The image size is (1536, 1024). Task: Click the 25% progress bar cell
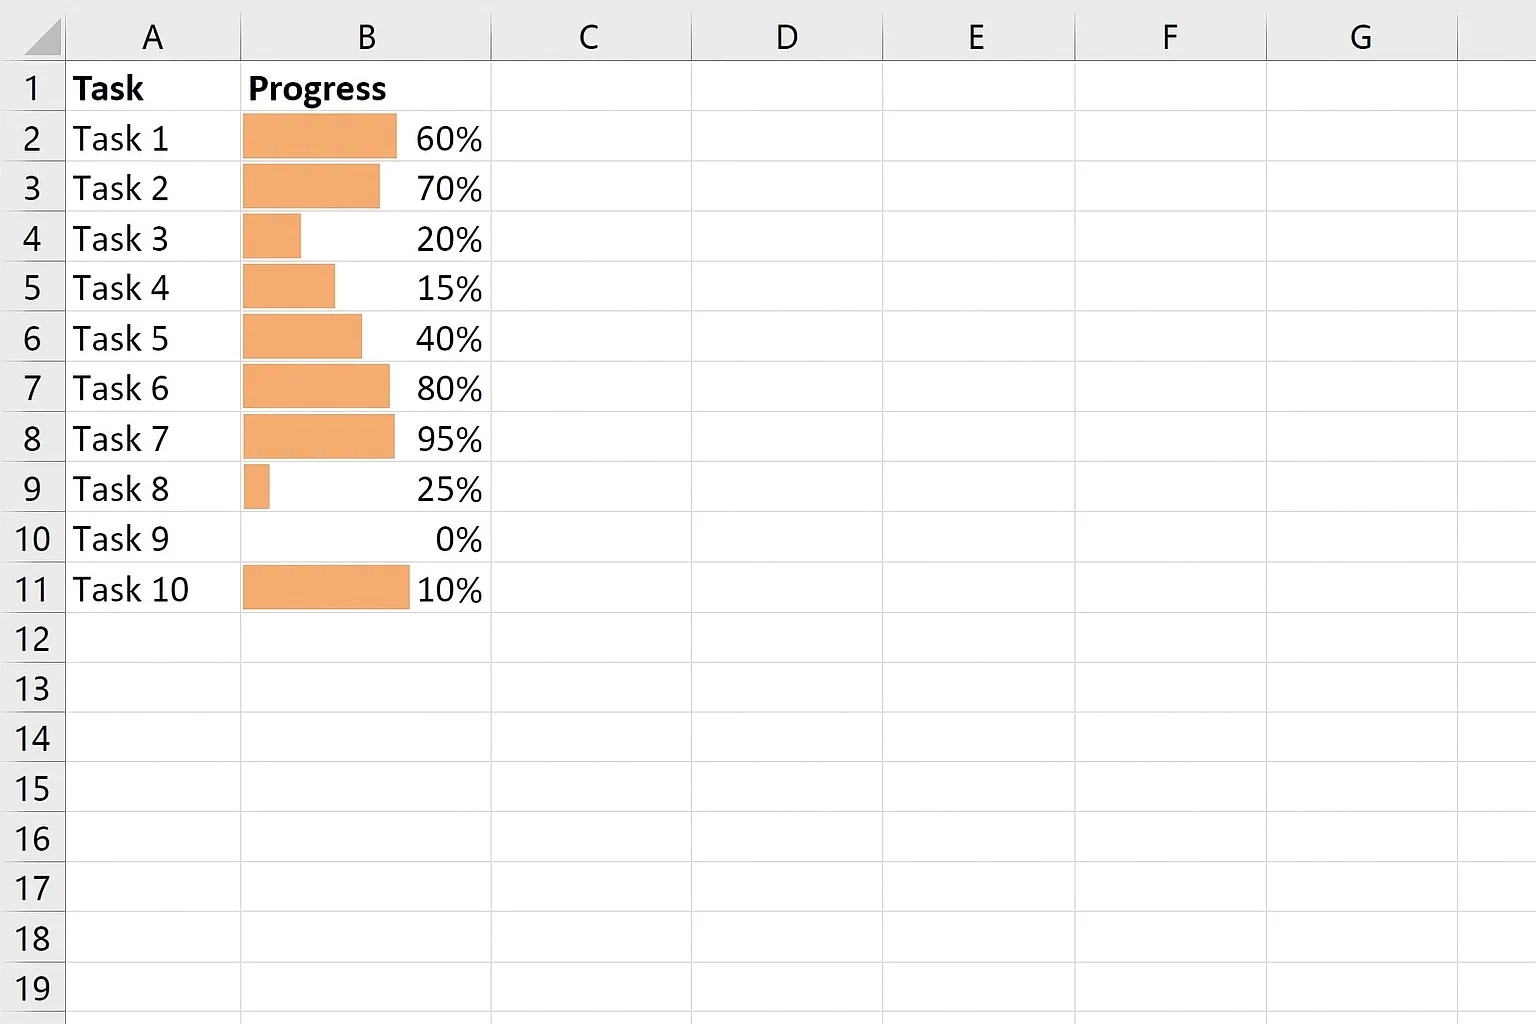pyautogui.click(x=366, y=489)
